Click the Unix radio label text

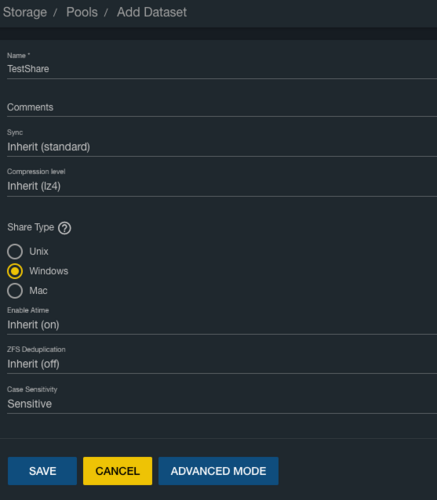coord(39,251)
